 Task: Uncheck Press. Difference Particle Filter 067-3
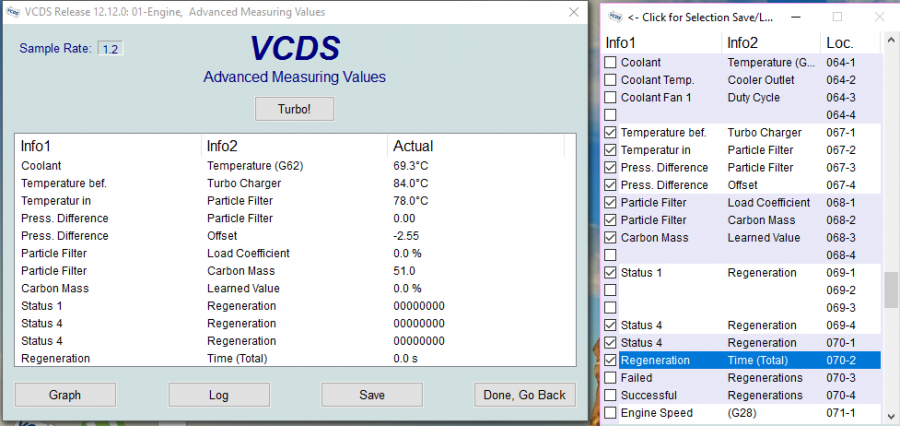[611, 168]
